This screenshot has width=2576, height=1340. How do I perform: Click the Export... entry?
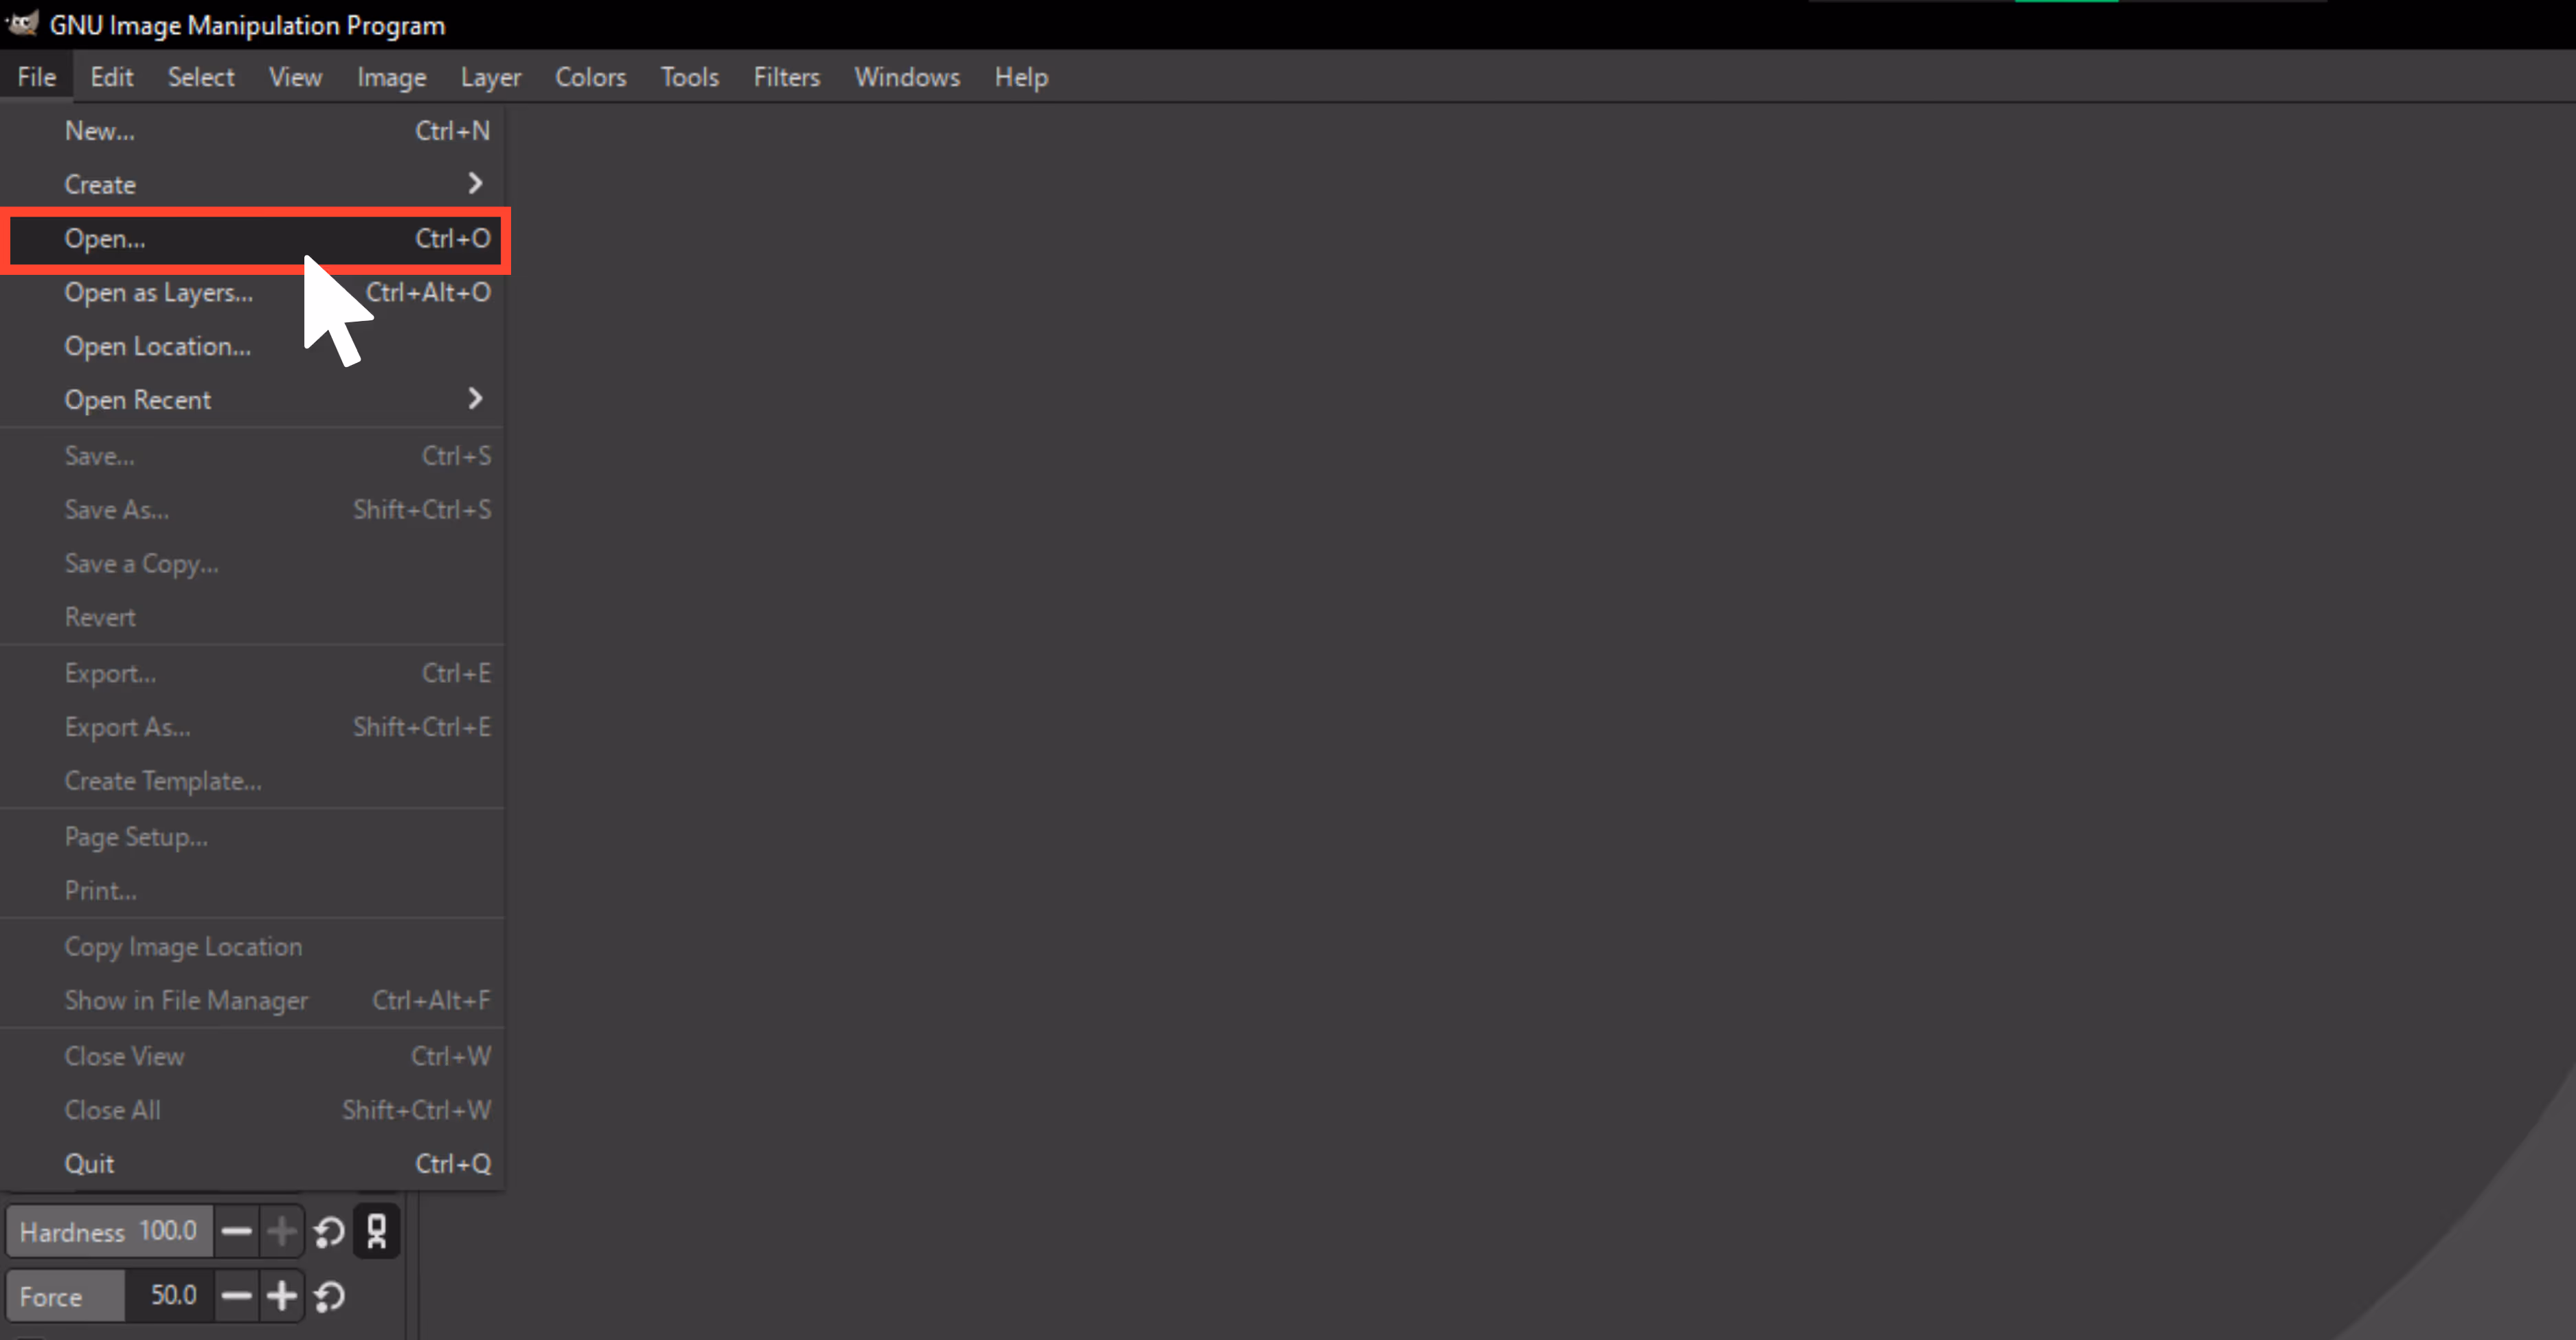(252, 673)
